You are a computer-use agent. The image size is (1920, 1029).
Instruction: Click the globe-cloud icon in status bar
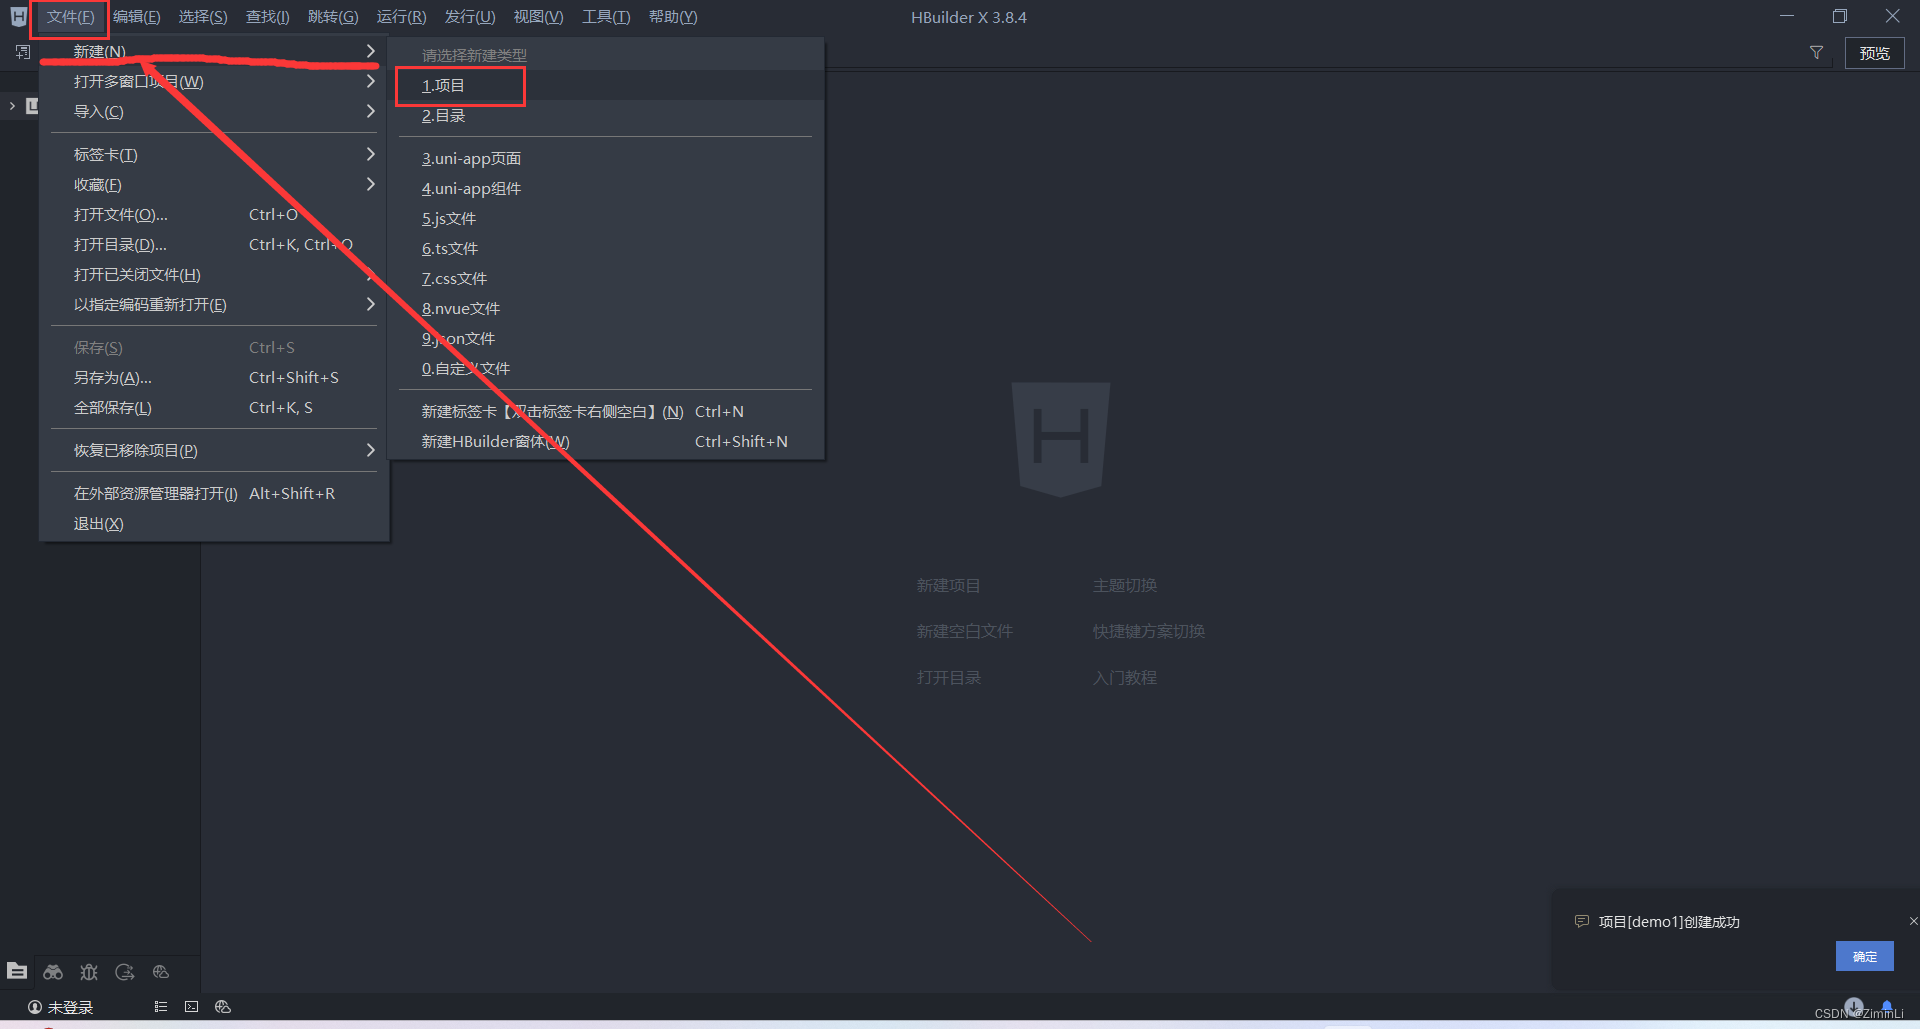(223, 1007)
